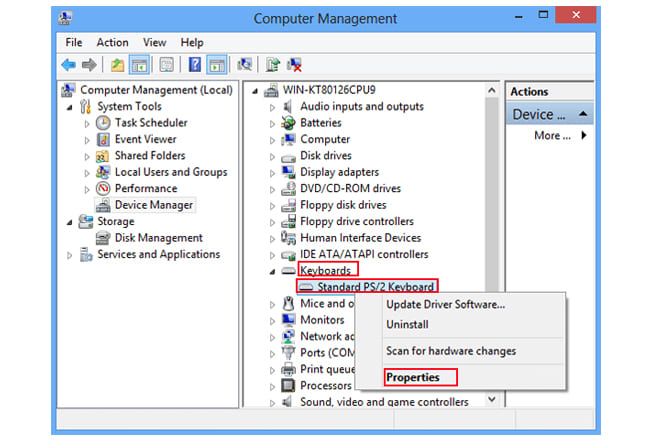This screenshot has height=441, width=650.
Task: Collapse the System Tools node
Action: (x=70, y=107)
